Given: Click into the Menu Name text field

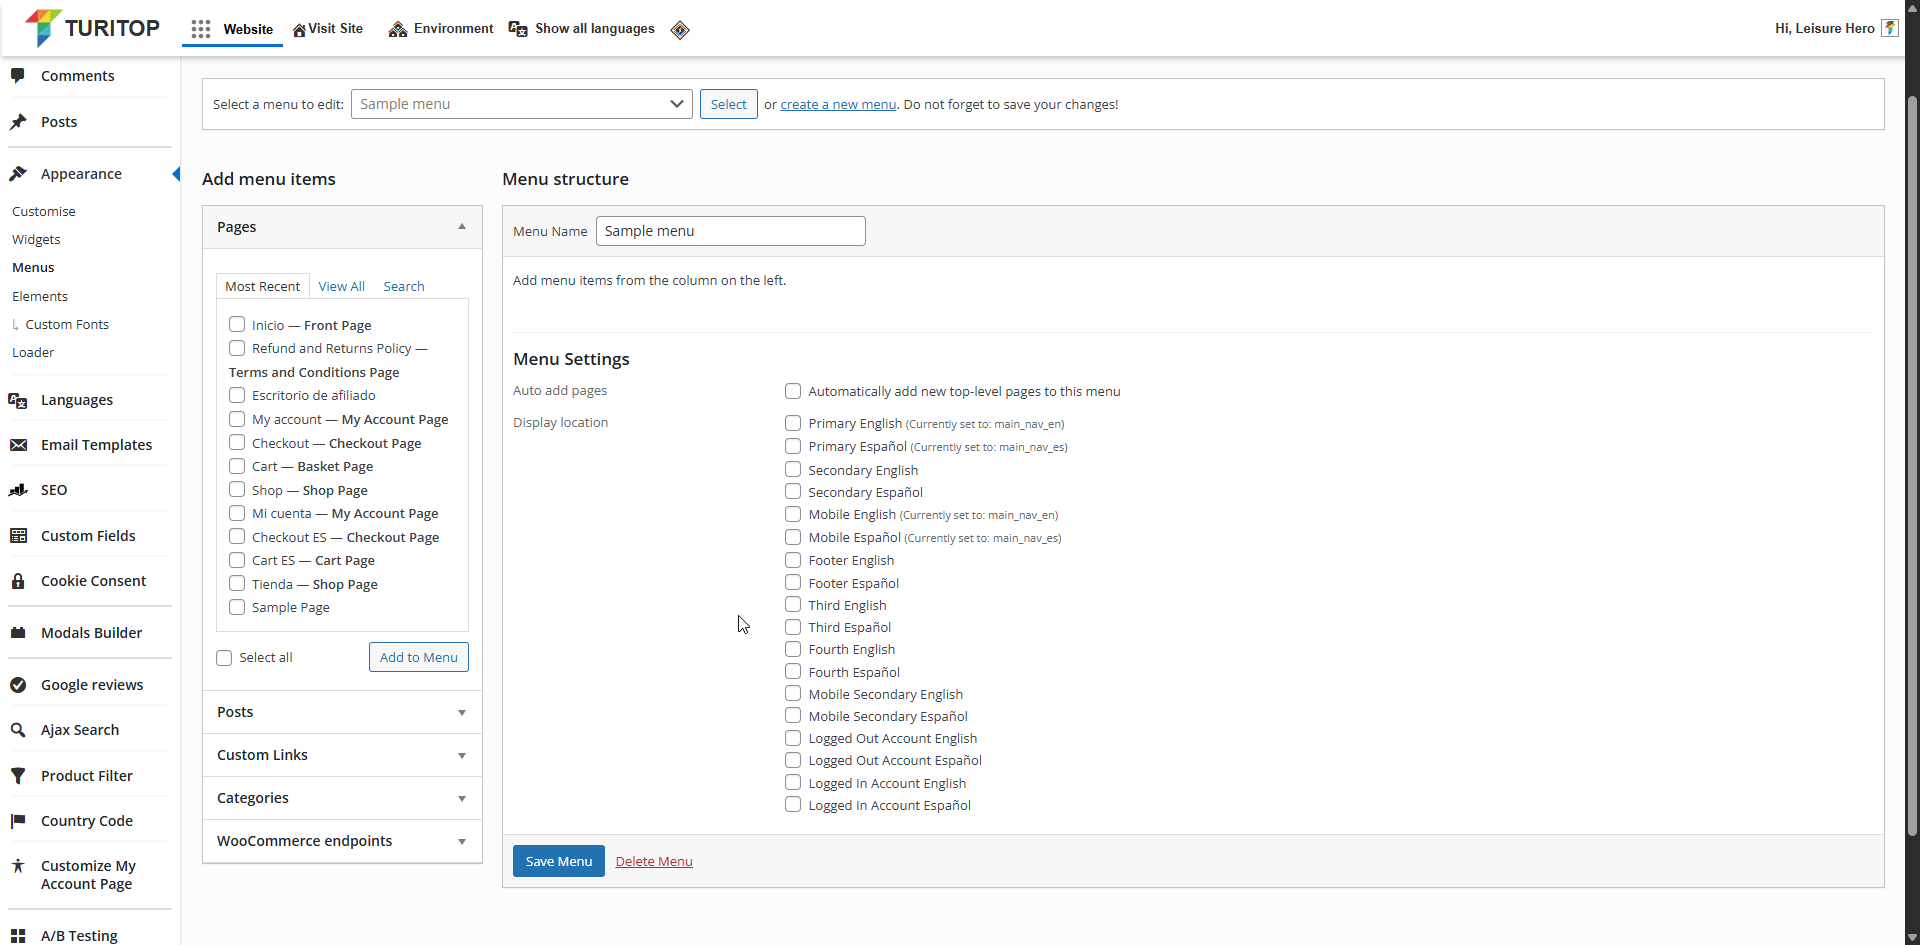Looking at the screenshot, I should (730, 231).
